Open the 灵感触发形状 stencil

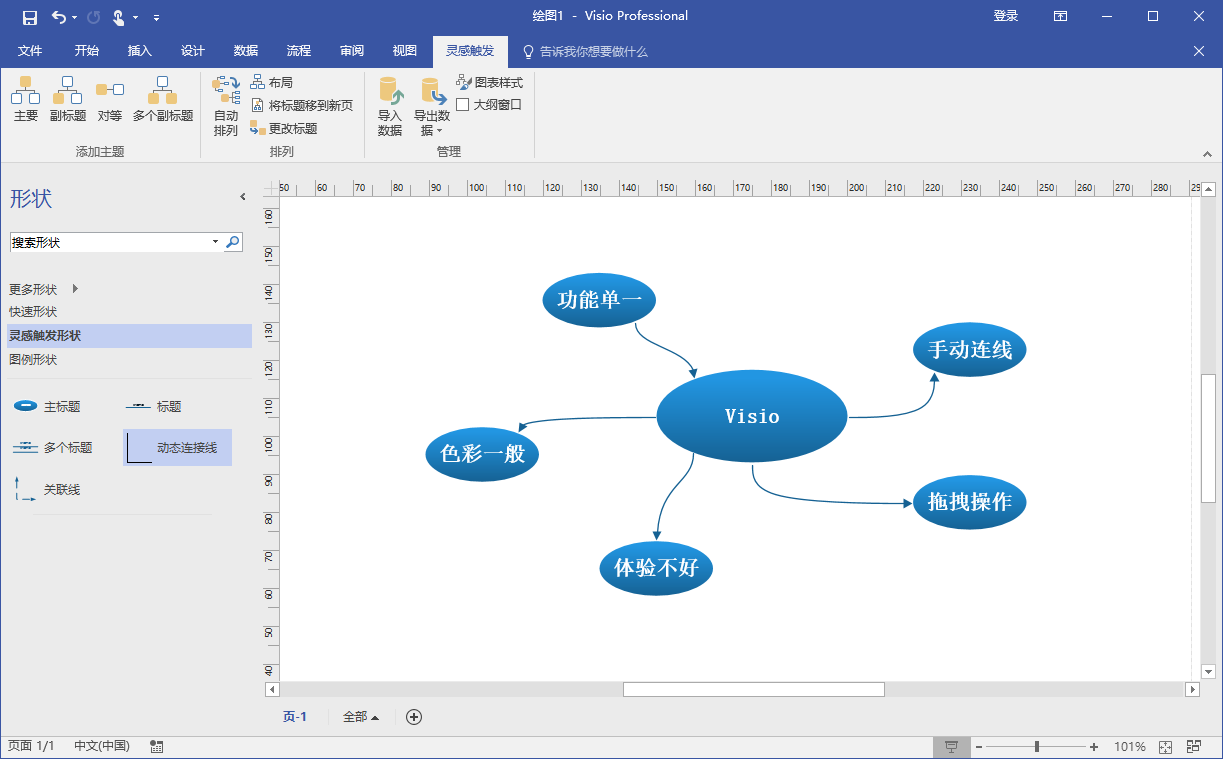(x=129, y=336)
